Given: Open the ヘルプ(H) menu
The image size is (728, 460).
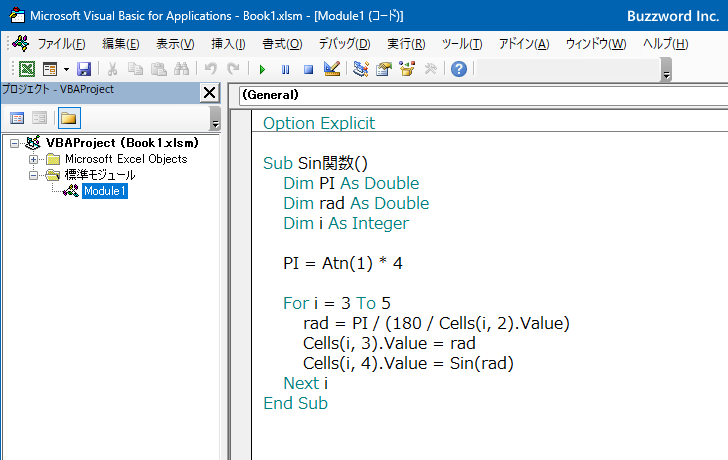Looking at the screenshot, I should (666, 44).
